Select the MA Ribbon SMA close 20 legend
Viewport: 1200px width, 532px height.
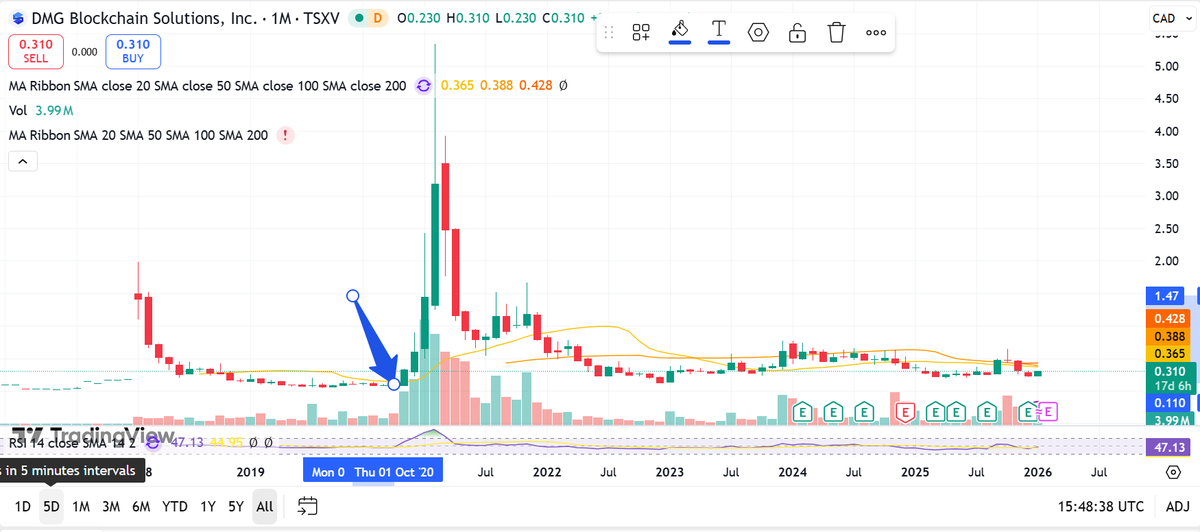pyautogui.click(x=208, y=86)
